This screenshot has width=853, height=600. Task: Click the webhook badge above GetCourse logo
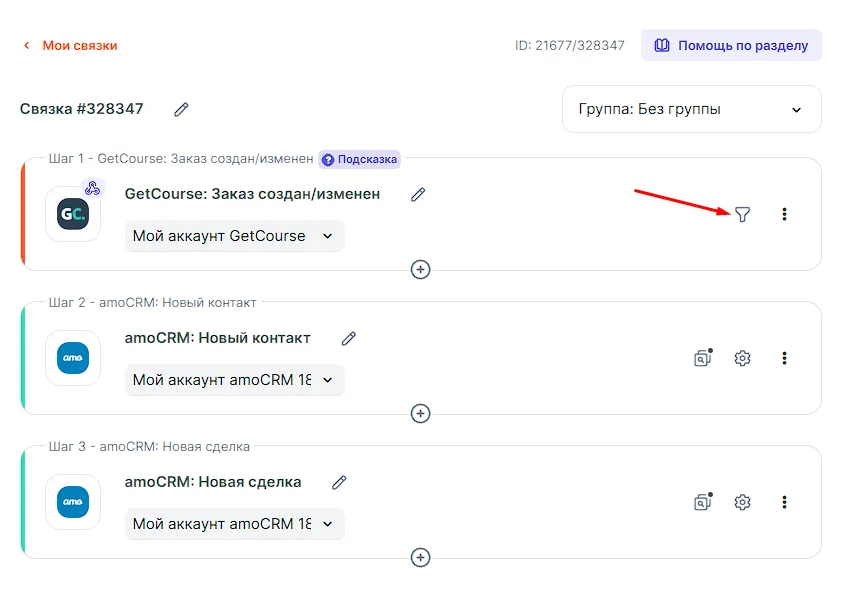tap(92, 189)
